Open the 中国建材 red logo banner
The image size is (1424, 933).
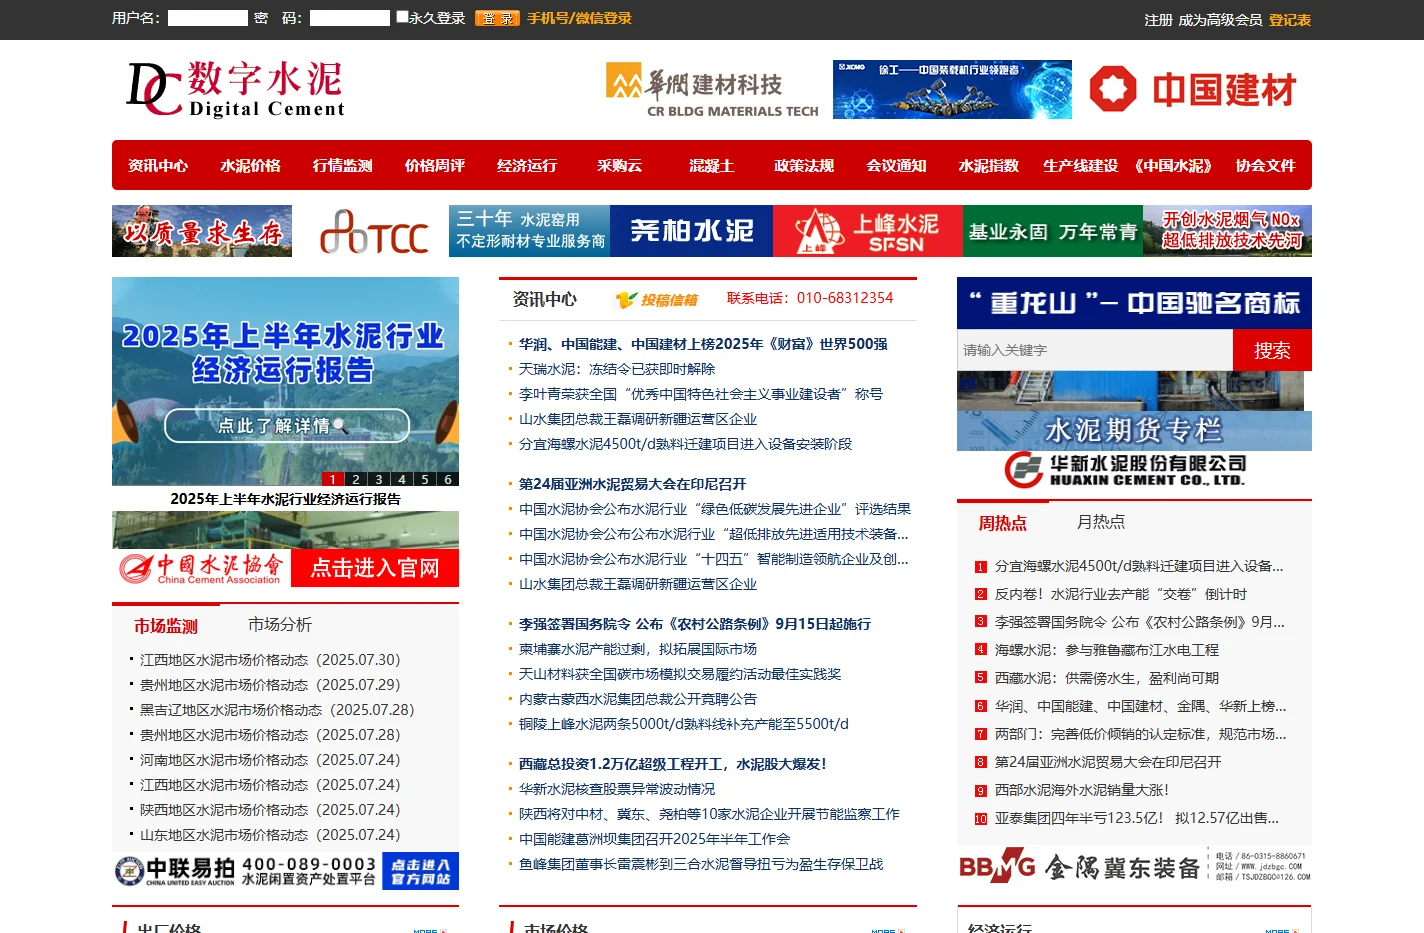1194,90
